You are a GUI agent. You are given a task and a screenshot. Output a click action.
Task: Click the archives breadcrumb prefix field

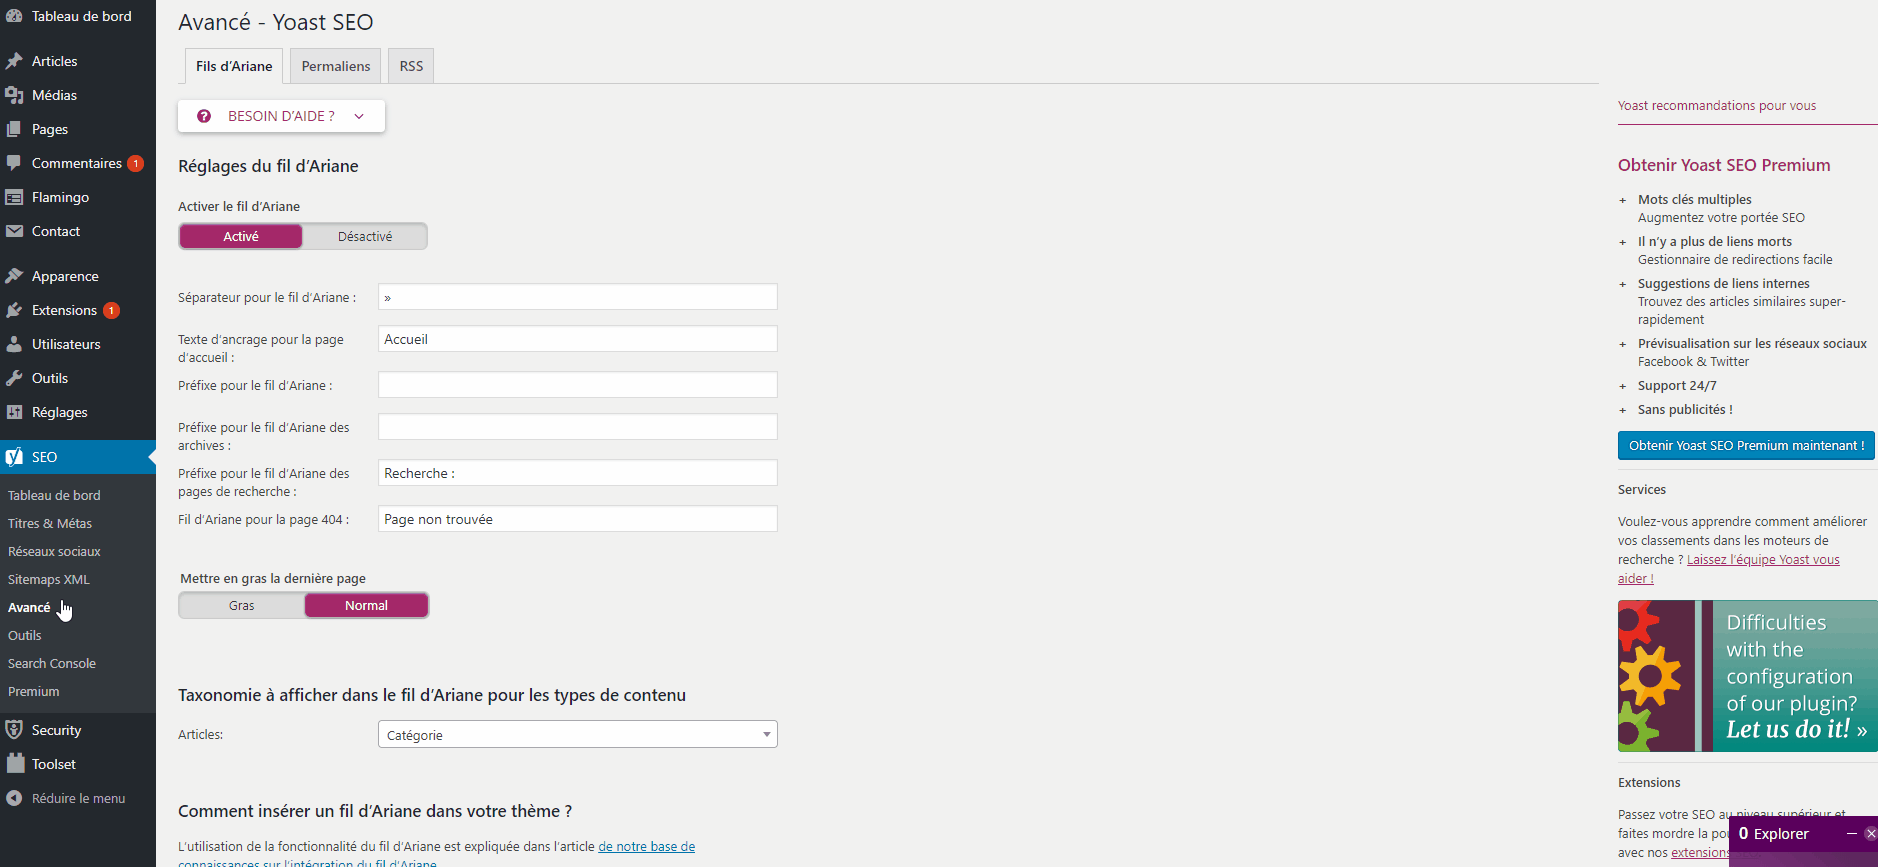coord(578,427)
